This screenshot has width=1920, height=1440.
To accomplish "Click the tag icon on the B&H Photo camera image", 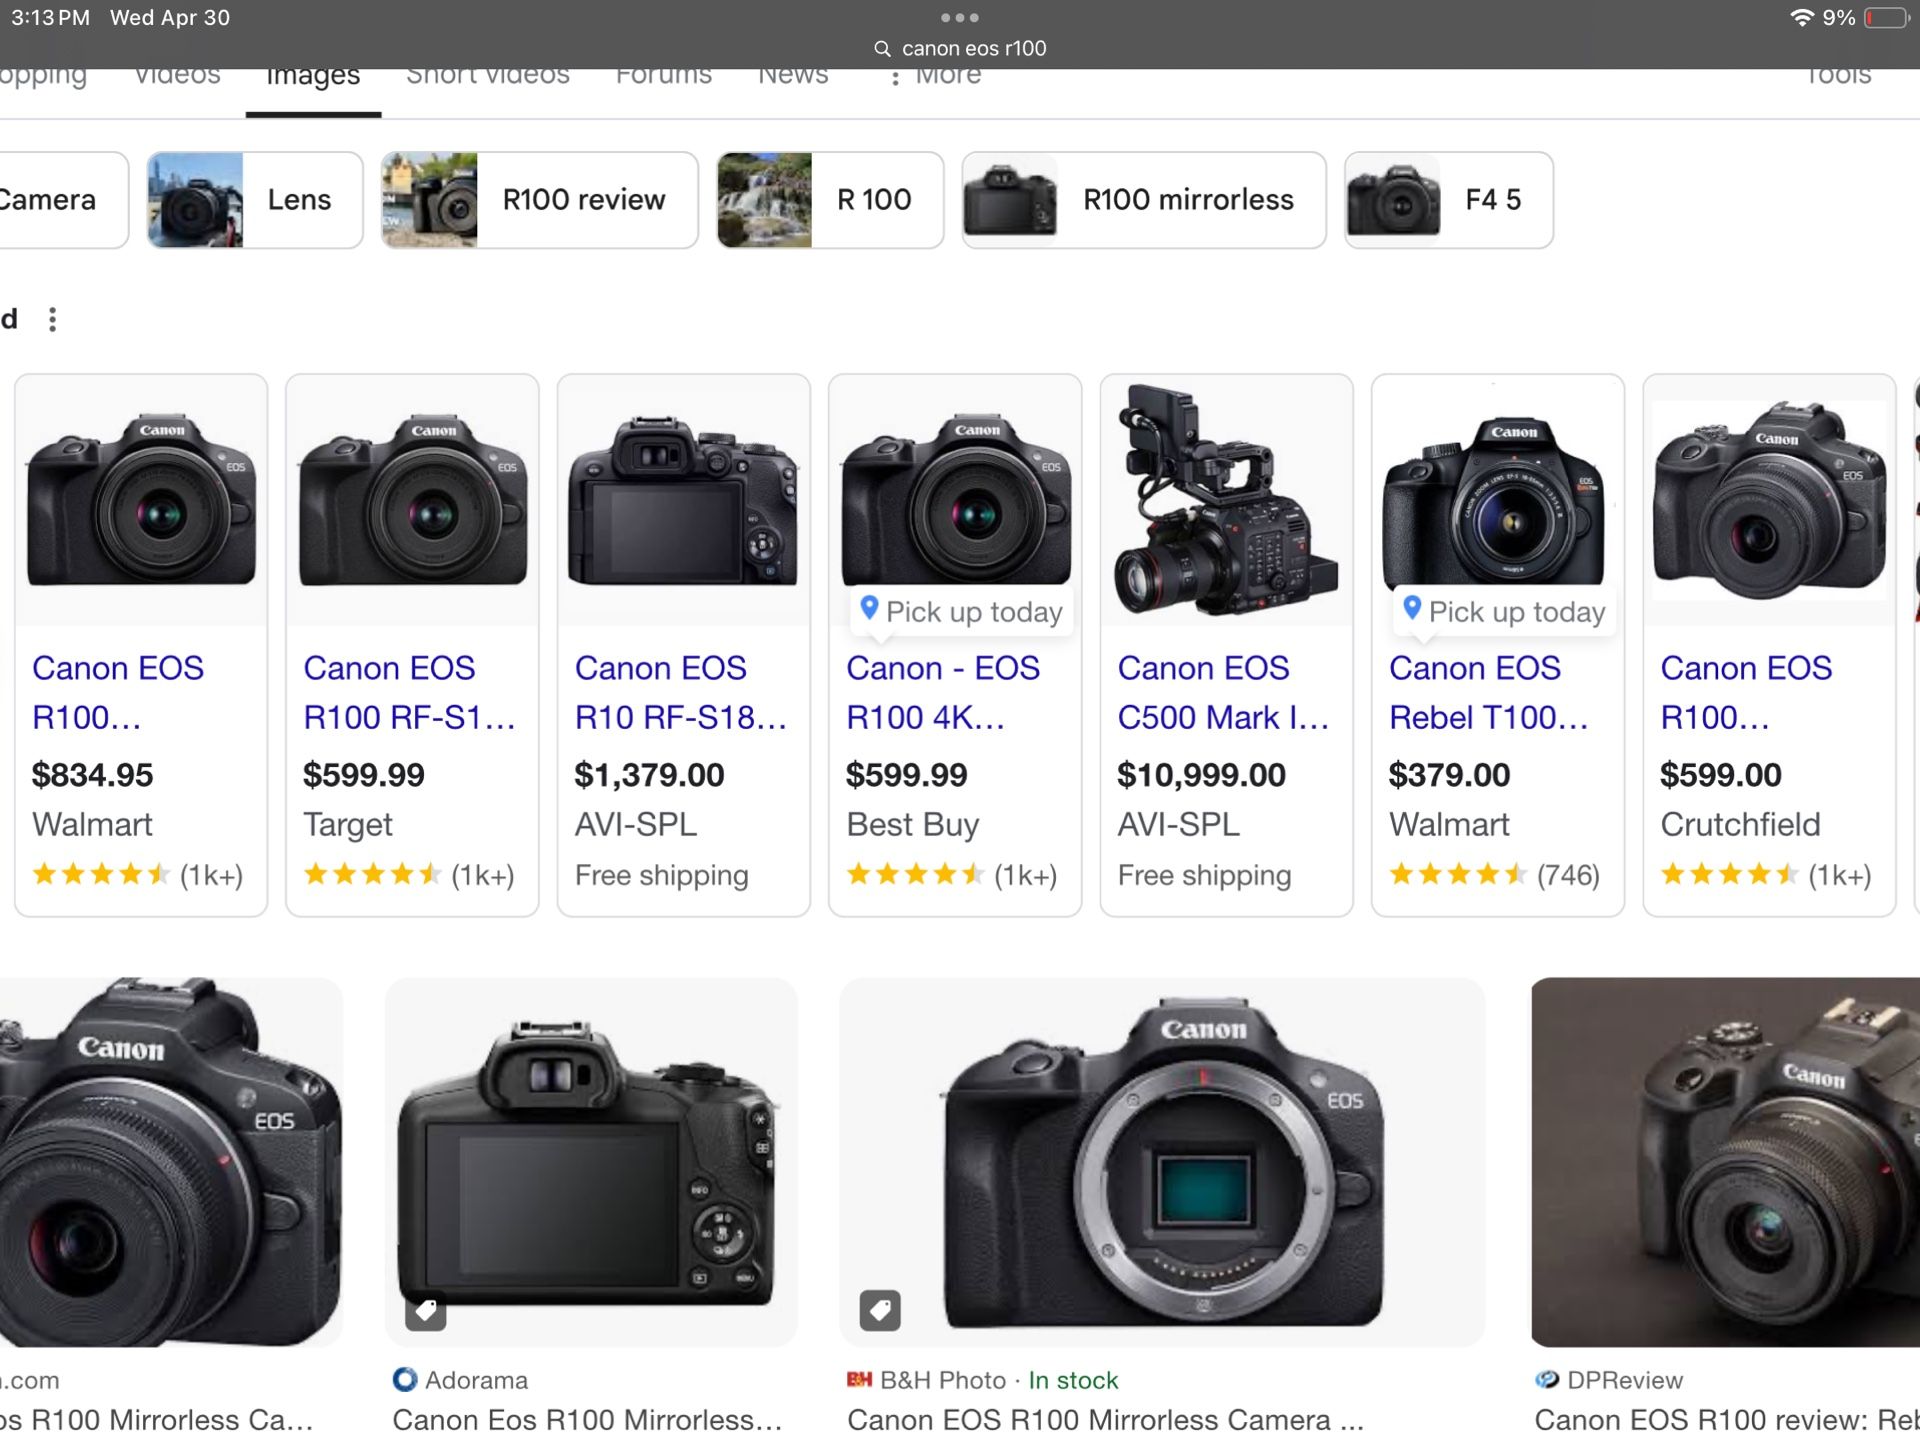I will [880, 1311].
